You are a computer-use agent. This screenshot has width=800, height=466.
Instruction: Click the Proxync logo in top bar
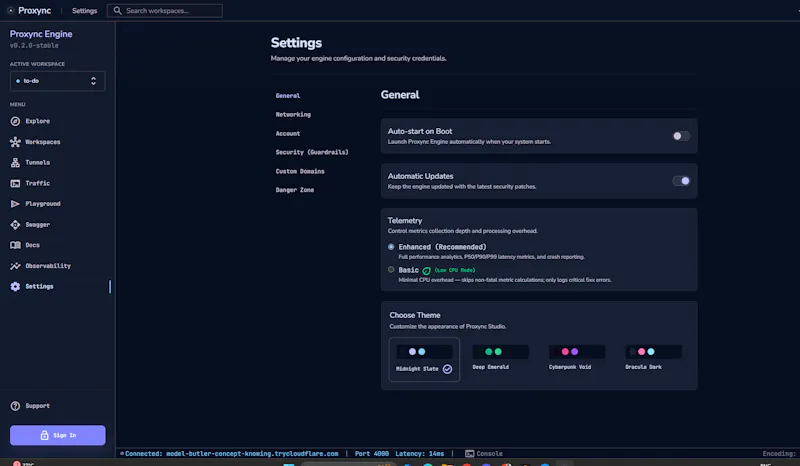pos(10,10)
